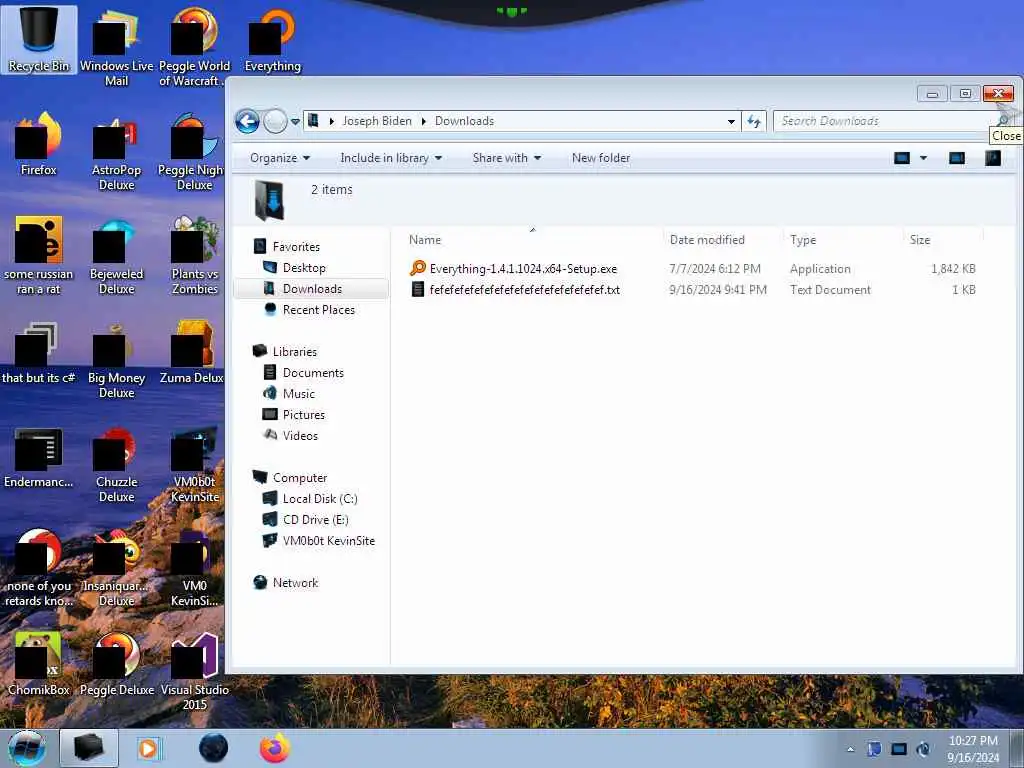This screenshot has width=1024, height=768.
Task: Click the Explorer forward arrow button
Action: 275,121
